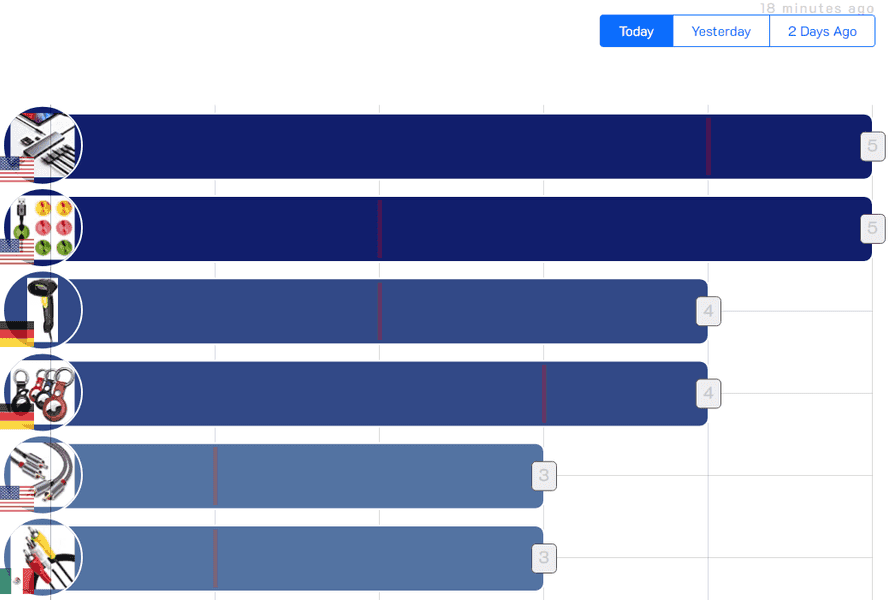Click the US flag beside the cable clips
This screenshot has height=600, width=894.
16,251
